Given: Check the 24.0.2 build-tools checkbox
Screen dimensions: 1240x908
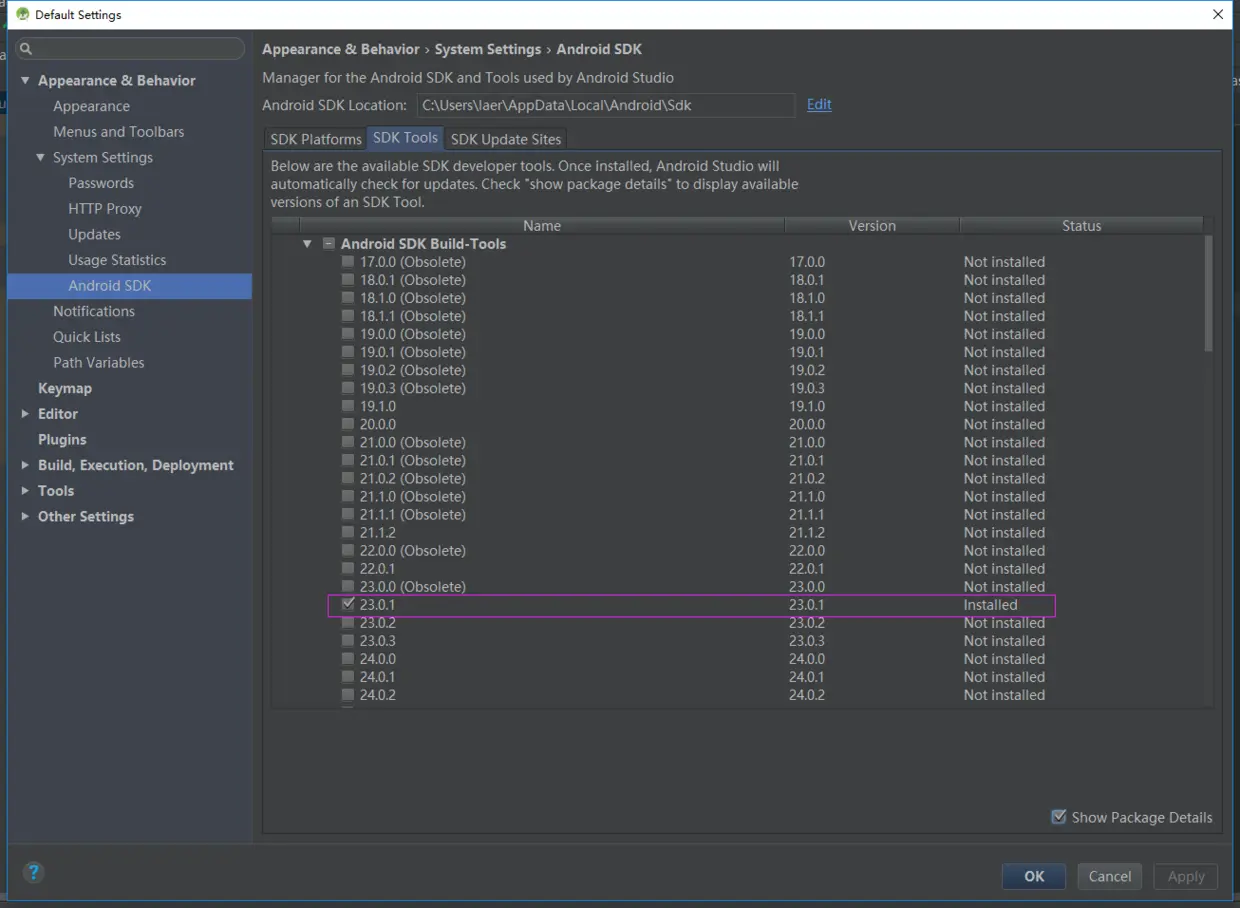Looking at the screenshot, I should pos(348,695).
